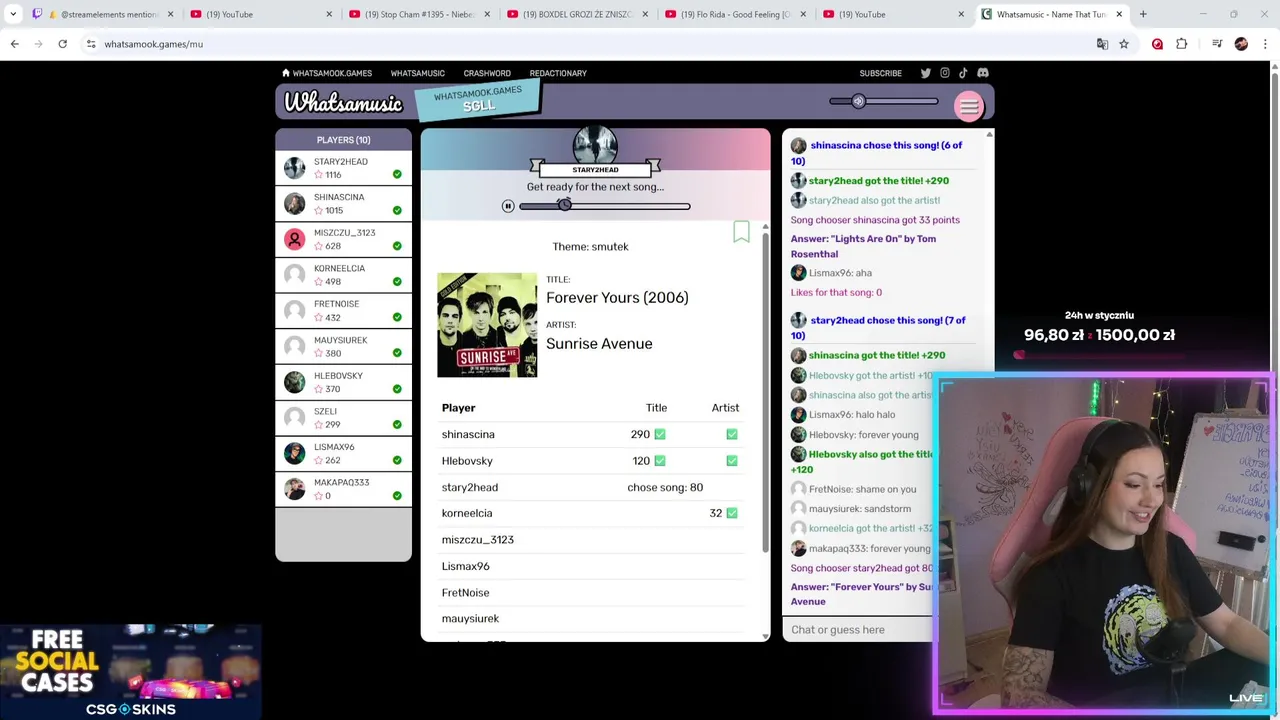The image size is (1280, 720).
Task: Switch to the BOXDEL GROZI tab
Action: coord(578,14)
